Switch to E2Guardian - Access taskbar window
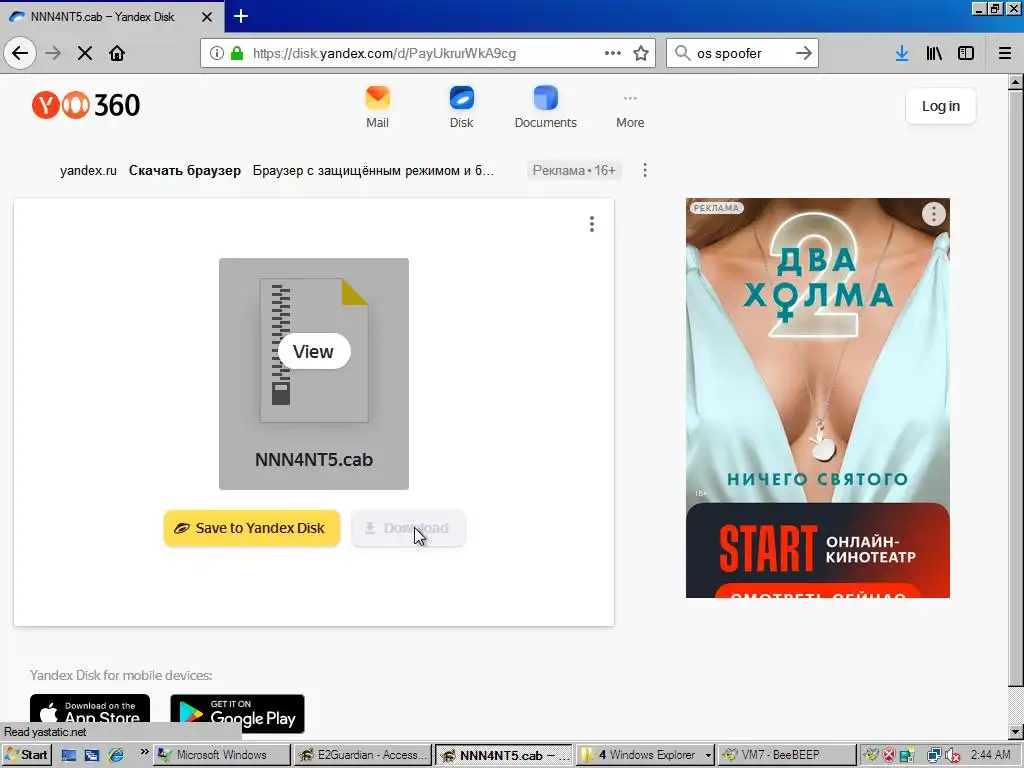The height and width of the screenshot is (768, 1024). [363, 755]
